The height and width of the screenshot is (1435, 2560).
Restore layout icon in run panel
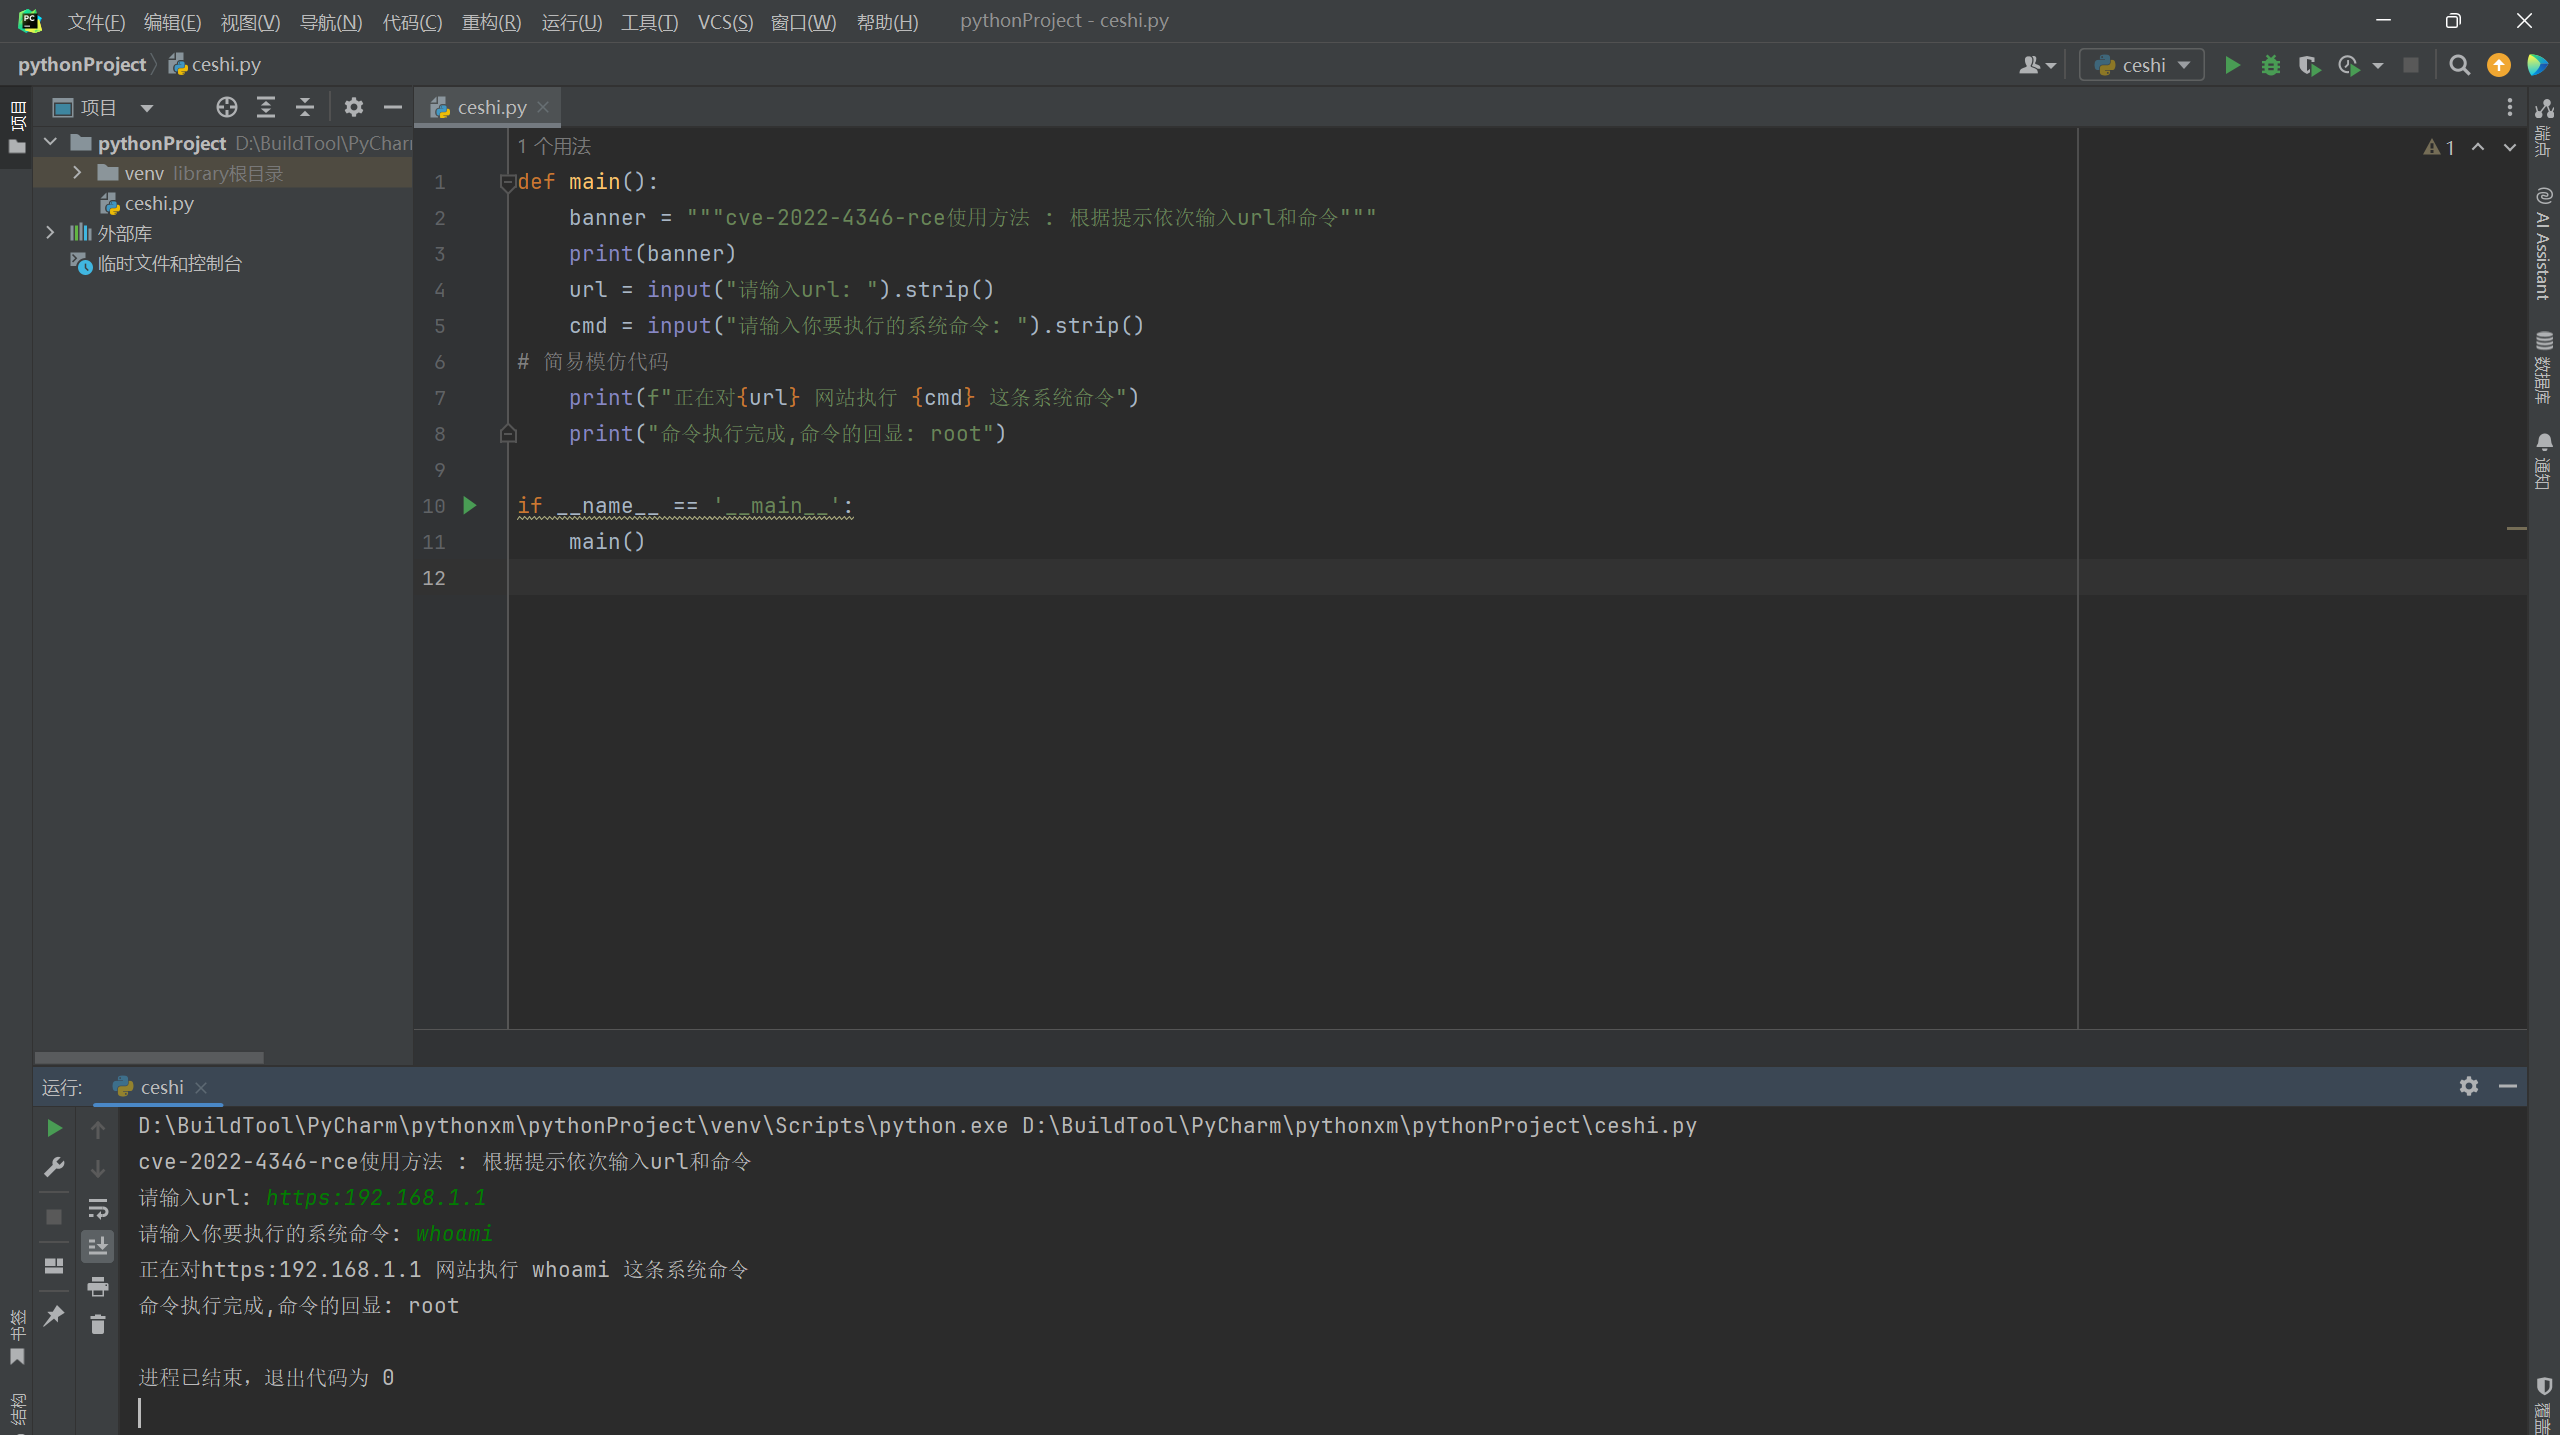pos(54,1266)
